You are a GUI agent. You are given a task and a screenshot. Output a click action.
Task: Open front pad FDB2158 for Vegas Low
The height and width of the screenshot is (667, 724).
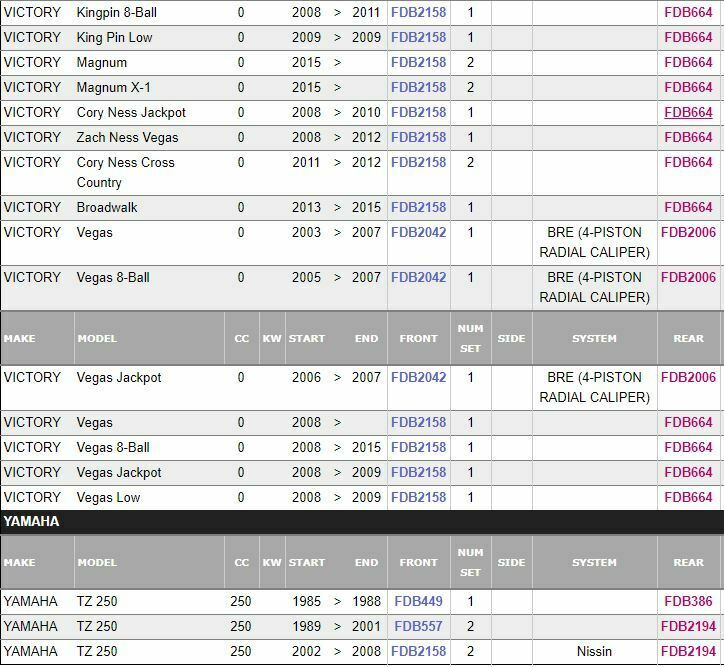pos(418,497)
